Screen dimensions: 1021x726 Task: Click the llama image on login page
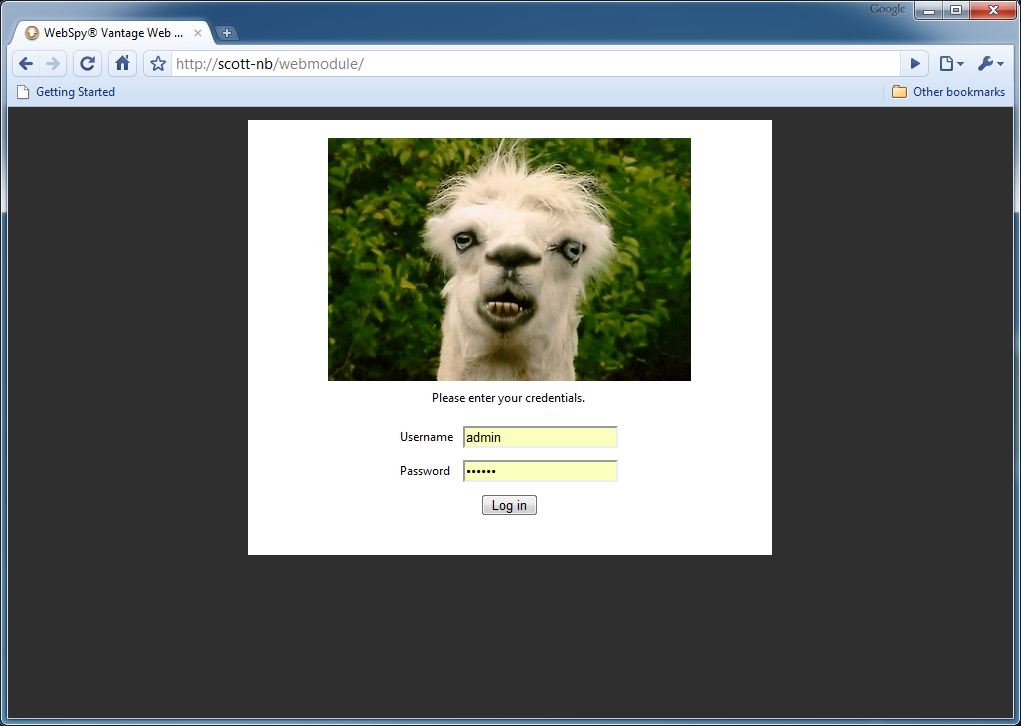pos(509,259)
